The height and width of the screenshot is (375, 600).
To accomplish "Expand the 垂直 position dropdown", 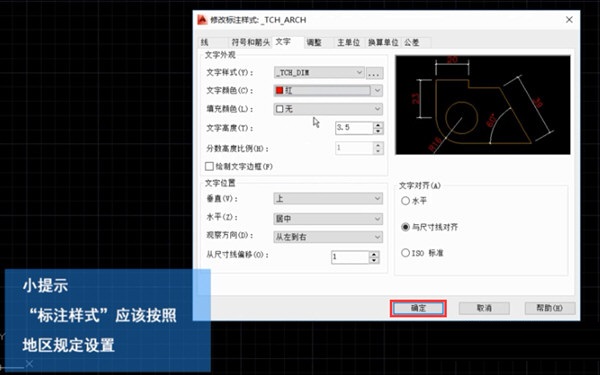I will (328, 199).
